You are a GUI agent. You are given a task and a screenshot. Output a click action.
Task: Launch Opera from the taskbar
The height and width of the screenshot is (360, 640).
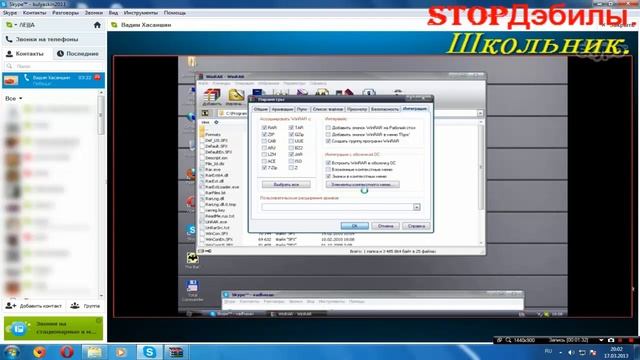(67, 352)
